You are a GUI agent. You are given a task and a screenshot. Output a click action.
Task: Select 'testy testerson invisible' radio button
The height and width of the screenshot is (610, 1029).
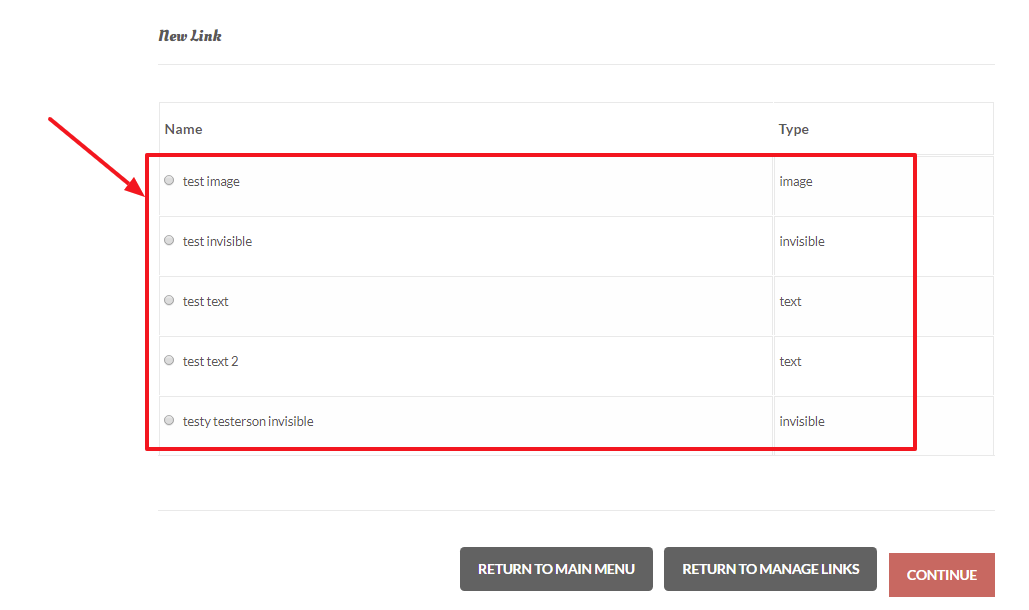(169, 420)
